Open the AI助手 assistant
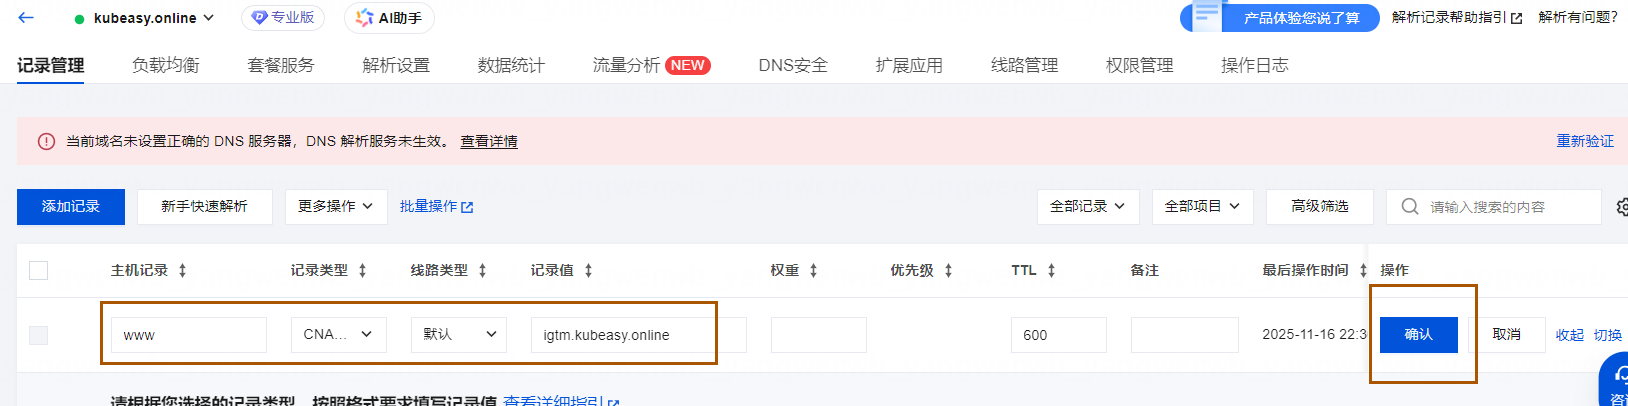1628x406 pixels. pos(389,18)
